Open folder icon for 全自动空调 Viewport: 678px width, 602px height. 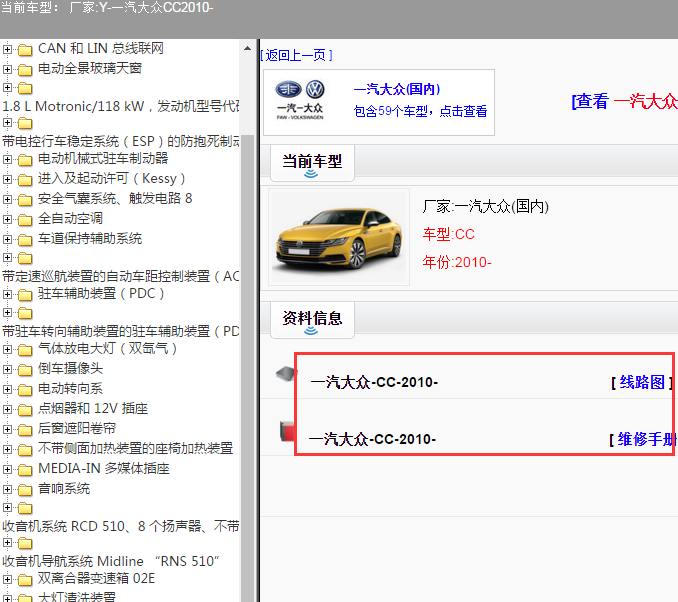[x=25, y=219]
